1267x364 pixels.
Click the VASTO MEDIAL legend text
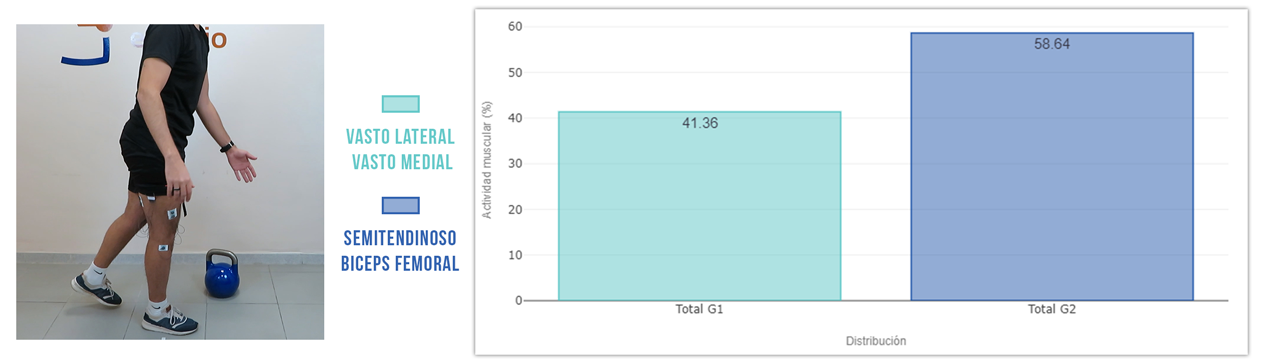403,162
